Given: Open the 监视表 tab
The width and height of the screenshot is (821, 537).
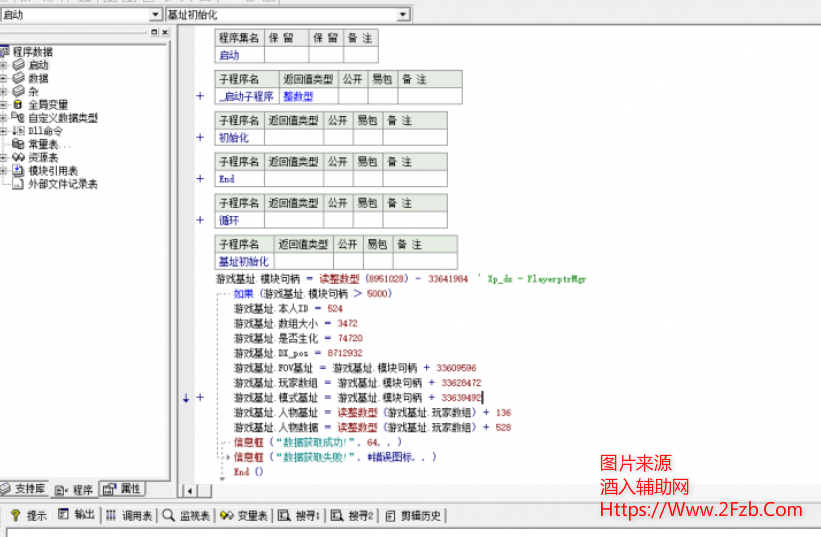Looking at the screenshot, I should [x=186, y=516].
